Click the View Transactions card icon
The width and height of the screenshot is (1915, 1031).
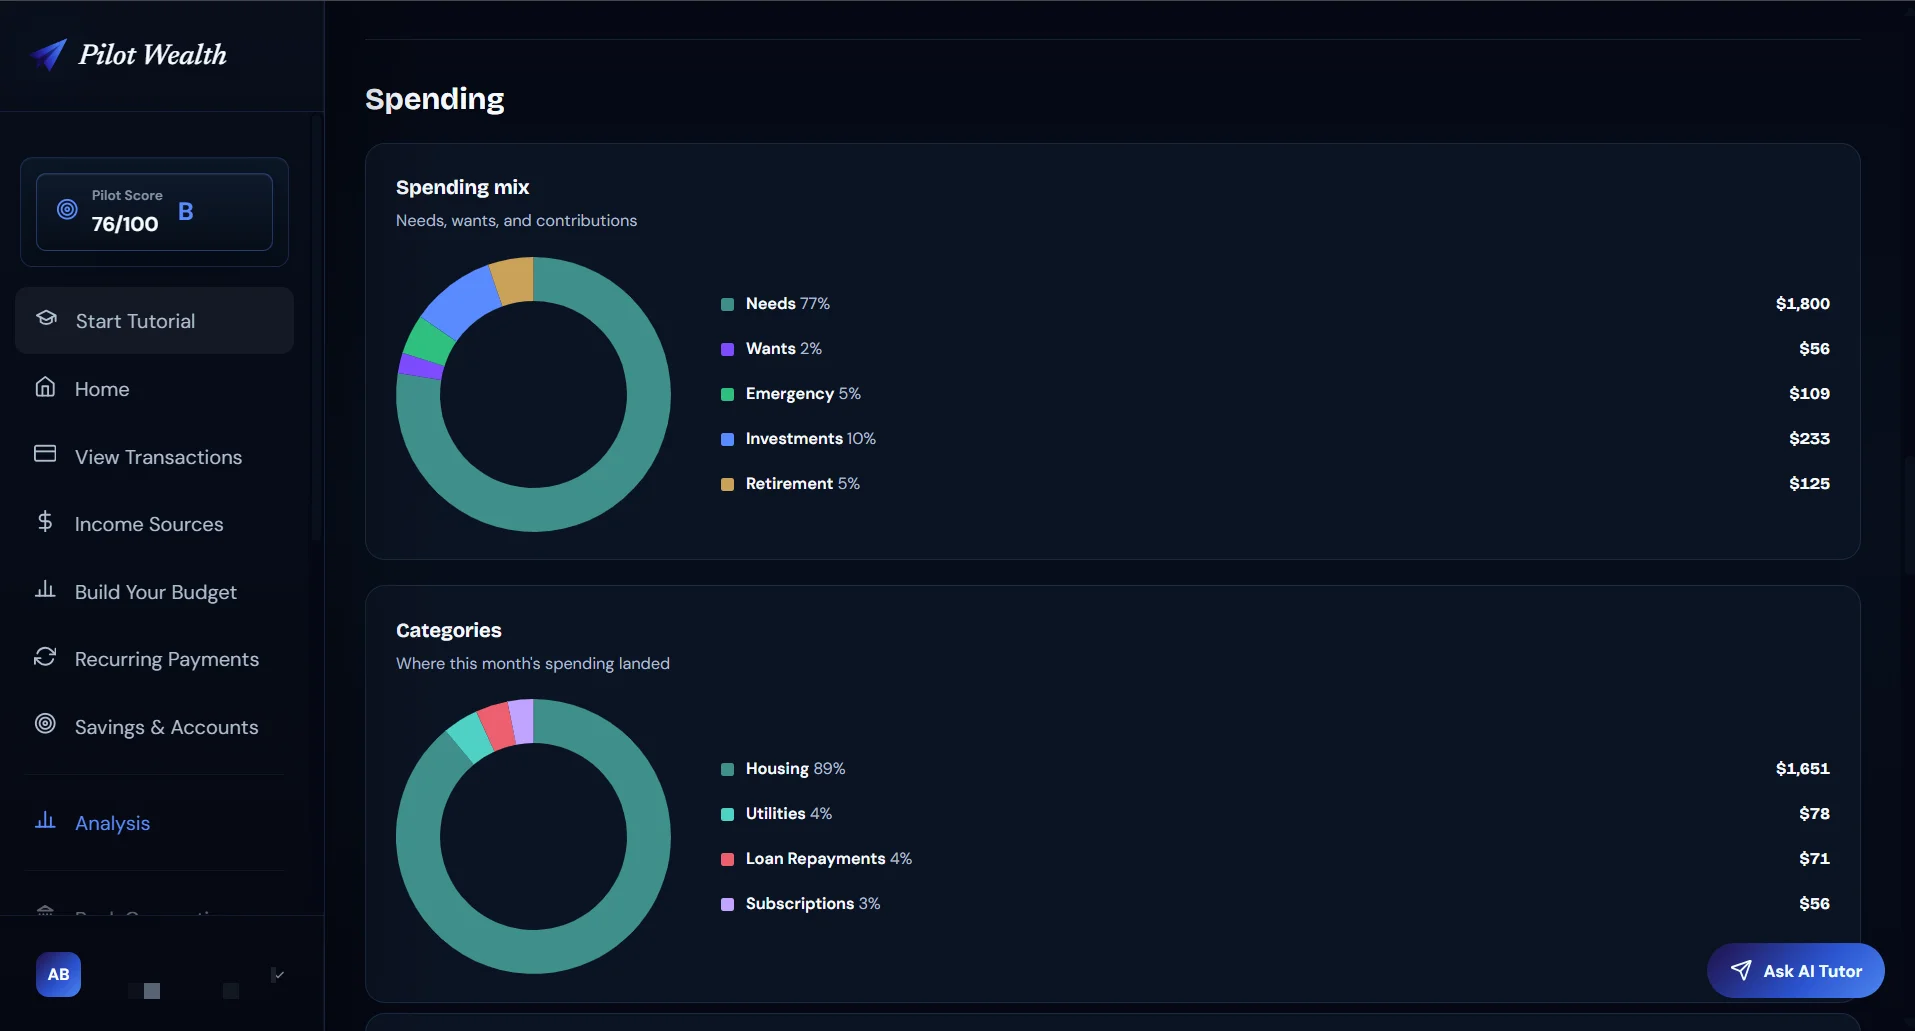45,454
